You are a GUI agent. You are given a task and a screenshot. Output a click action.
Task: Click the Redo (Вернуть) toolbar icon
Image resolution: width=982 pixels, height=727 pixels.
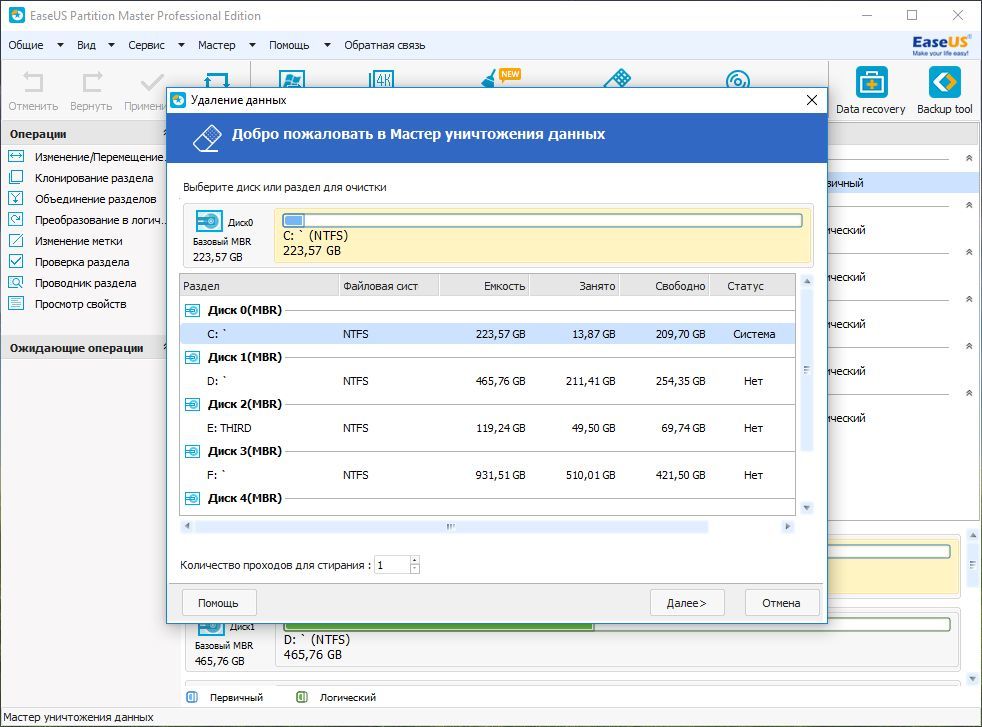pyautogui.click(x=91, y=91)
